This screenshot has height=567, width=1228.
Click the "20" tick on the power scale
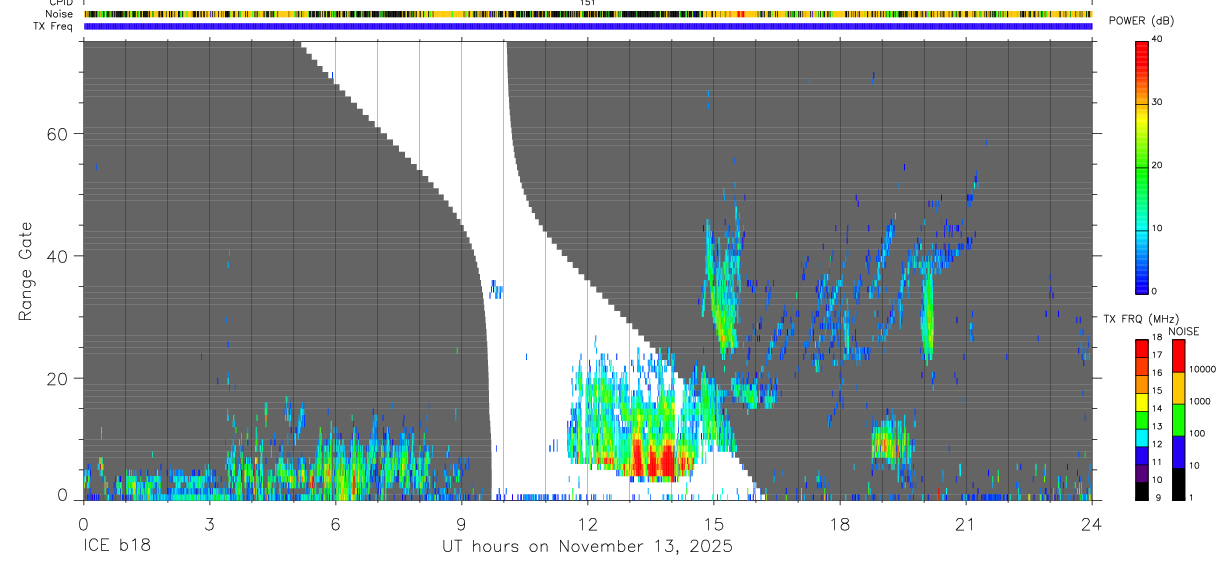(1157, 165)
